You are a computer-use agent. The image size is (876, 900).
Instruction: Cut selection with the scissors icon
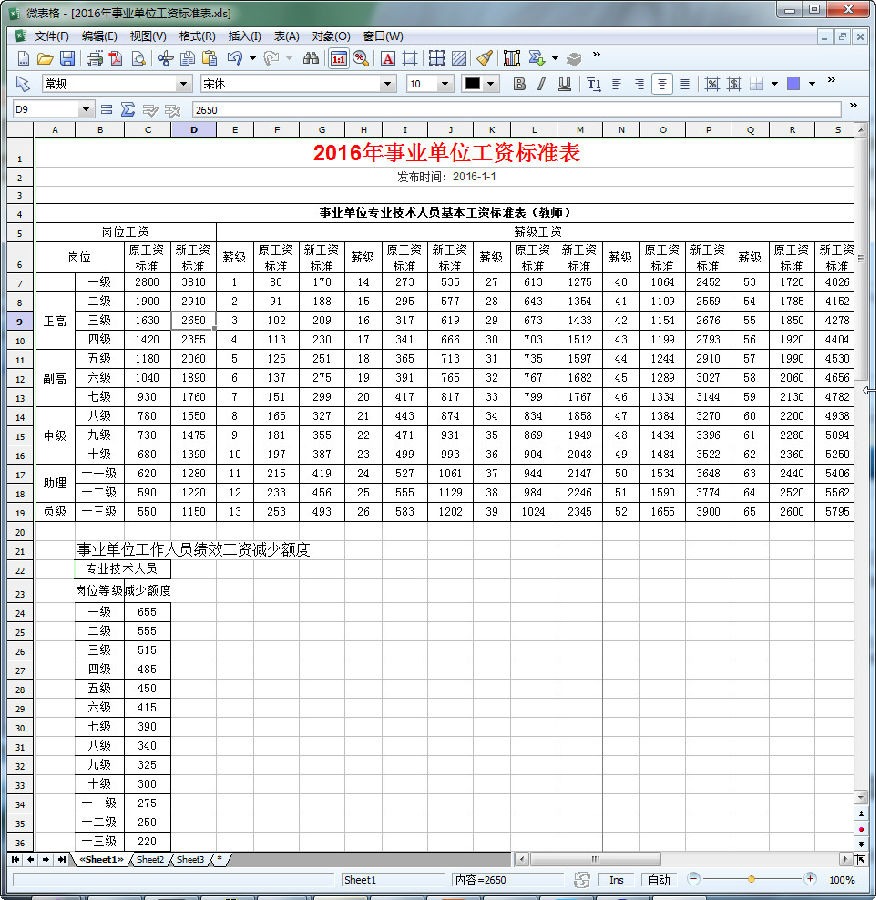[165, 58]
